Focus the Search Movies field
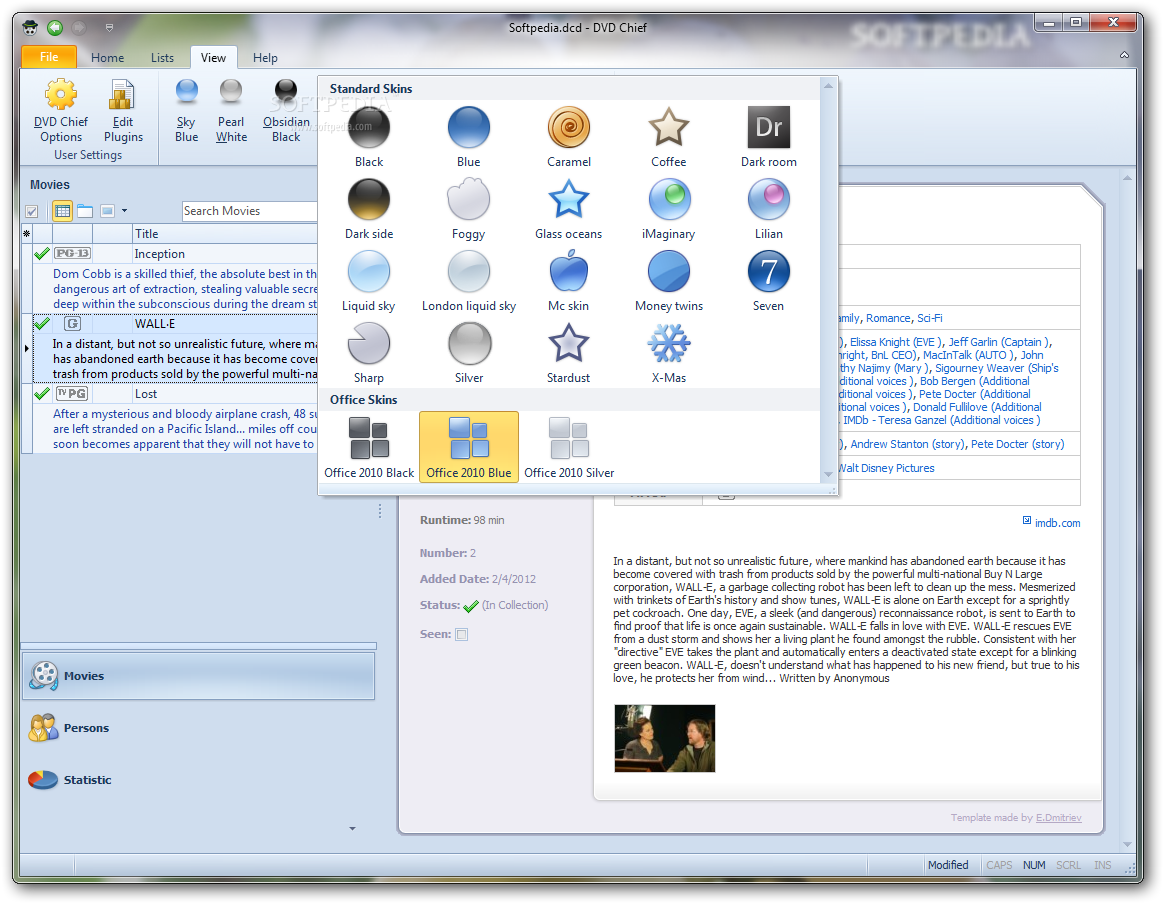Viewport: 1164px width, 904px height. 249,211
